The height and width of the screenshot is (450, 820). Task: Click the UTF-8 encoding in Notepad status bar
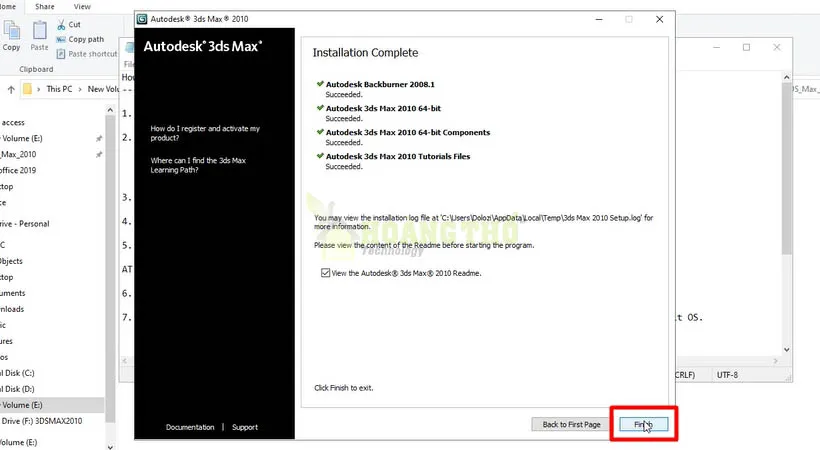[727, 375]
